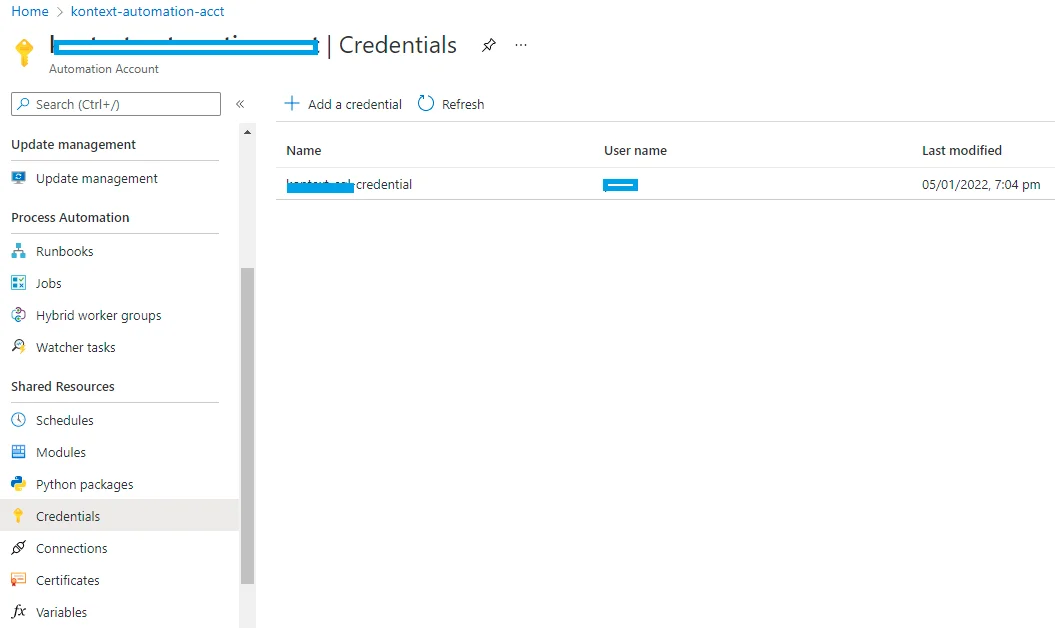Select the Hybrid worker groups icon
Viewport: 1055px width, 628px height.
tap(18, 315)
